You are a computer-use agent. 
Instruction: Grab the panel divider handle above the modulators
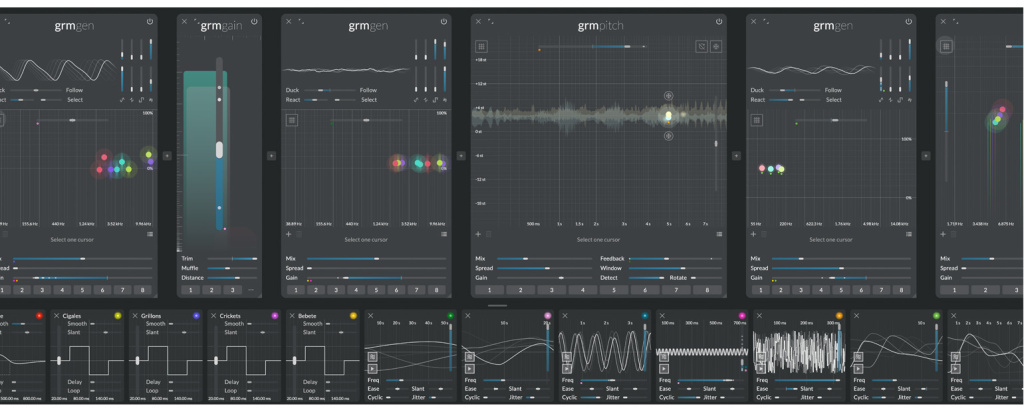pos(497,306)
